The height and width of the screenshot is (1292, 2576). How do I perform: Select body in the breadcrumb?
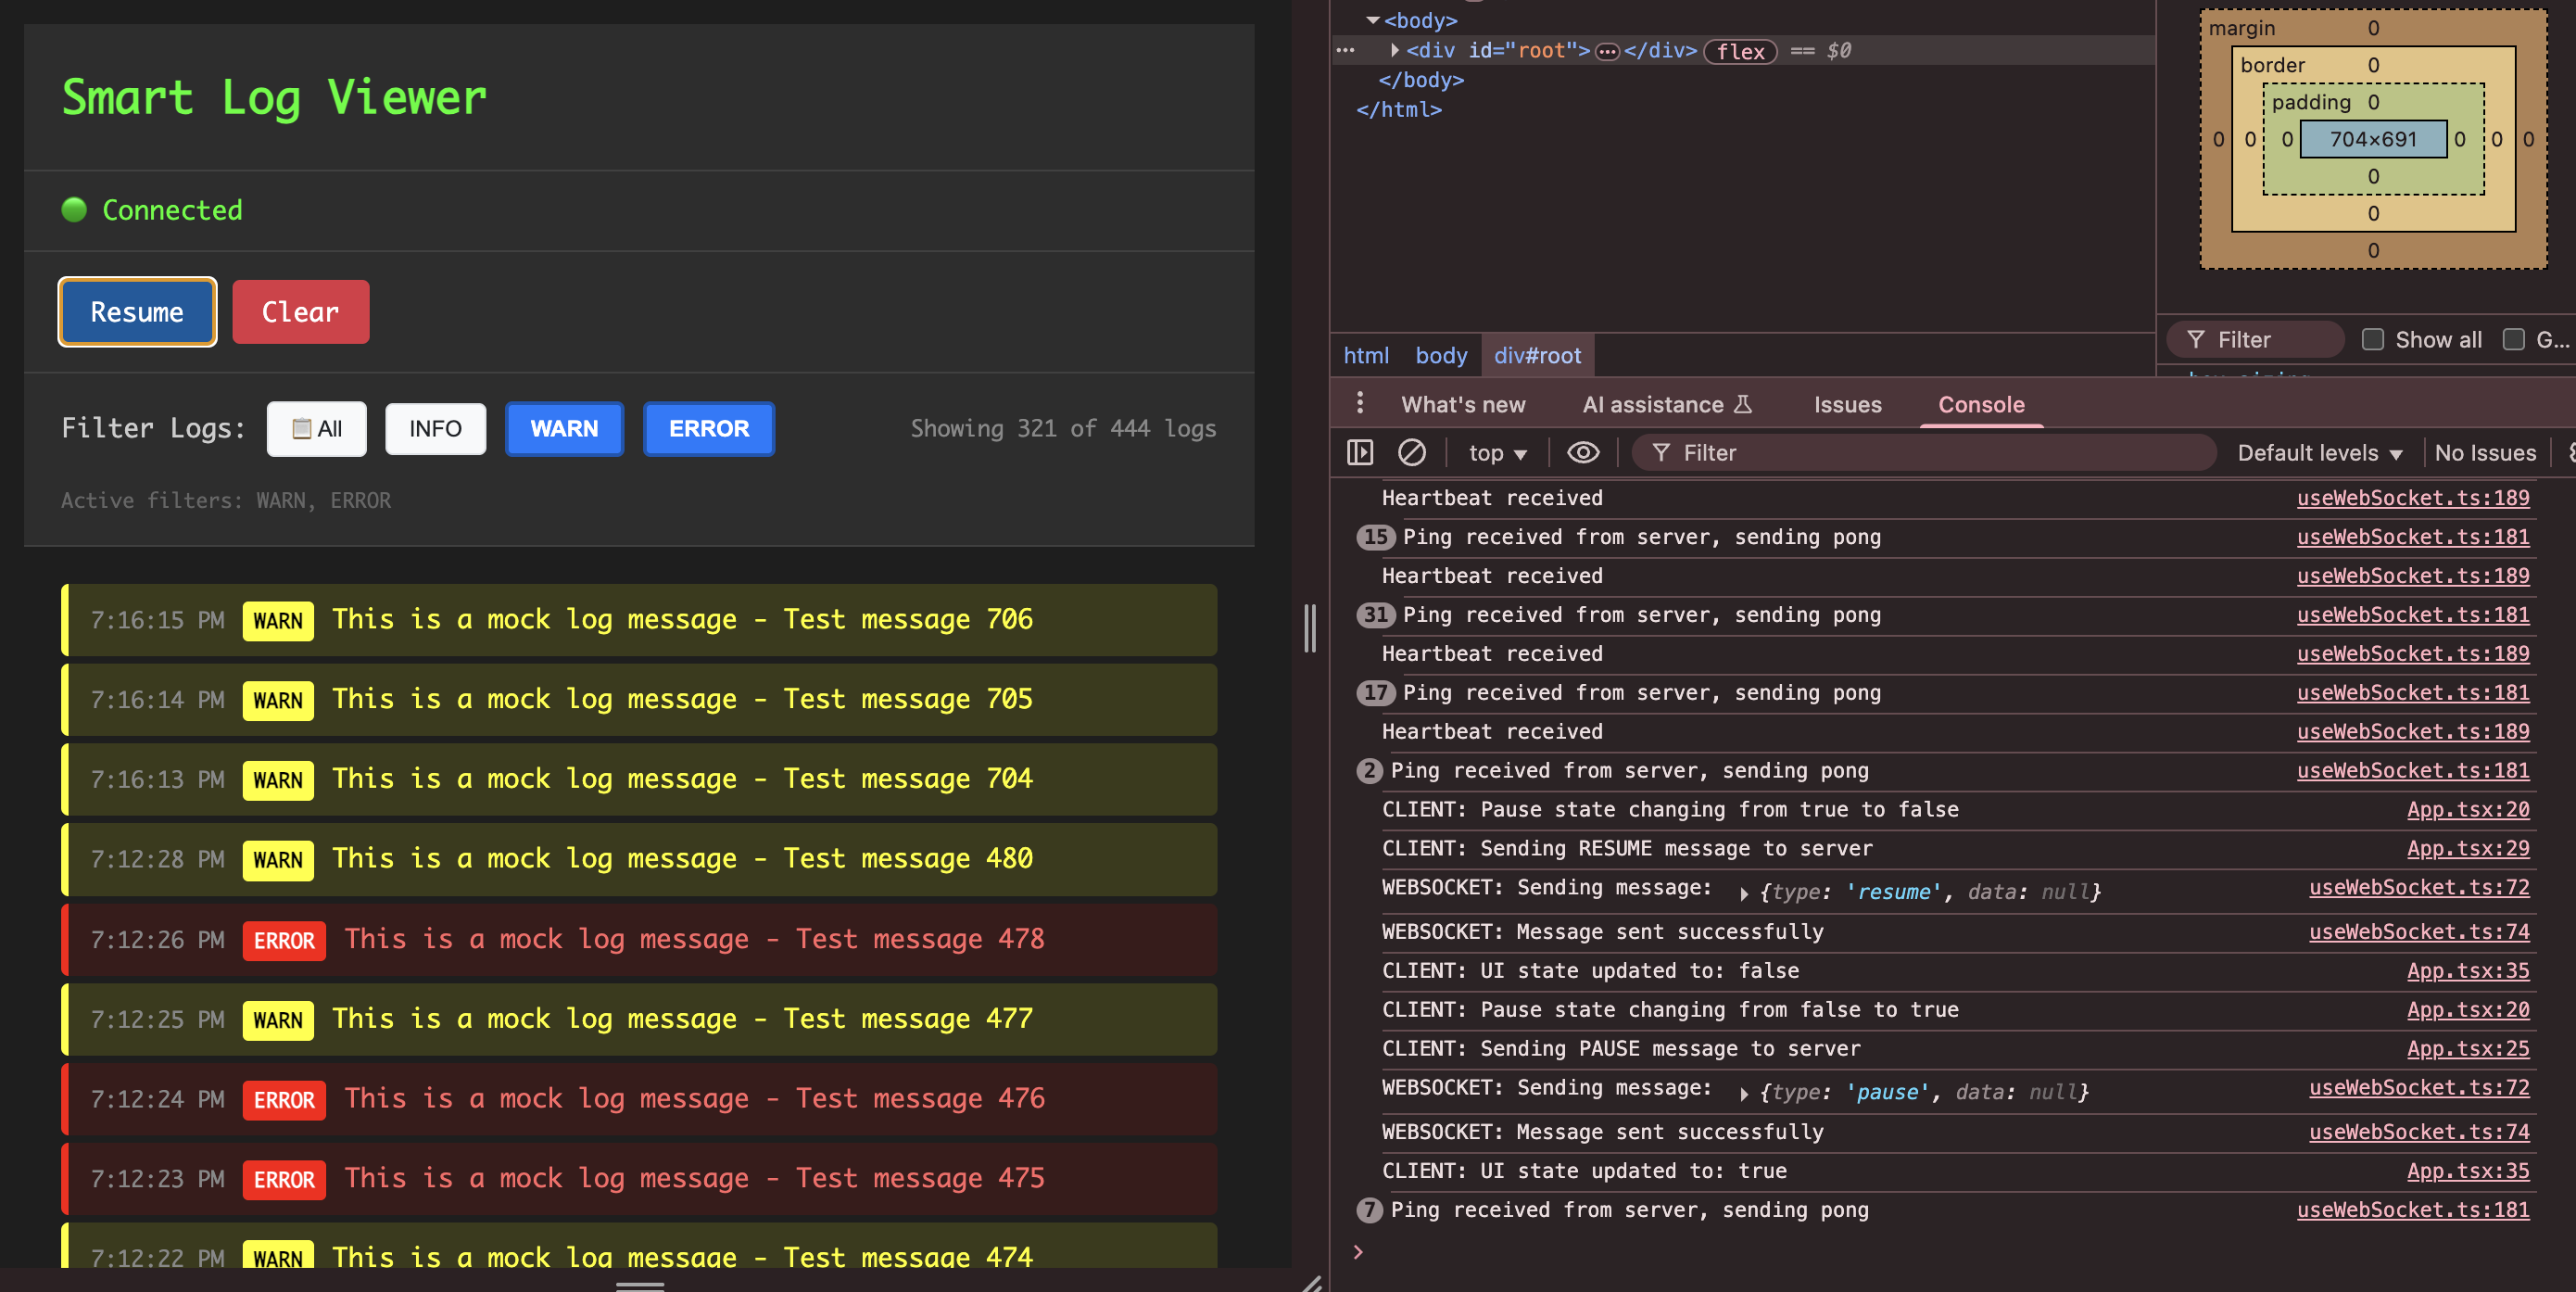(x=1440, y=356)
